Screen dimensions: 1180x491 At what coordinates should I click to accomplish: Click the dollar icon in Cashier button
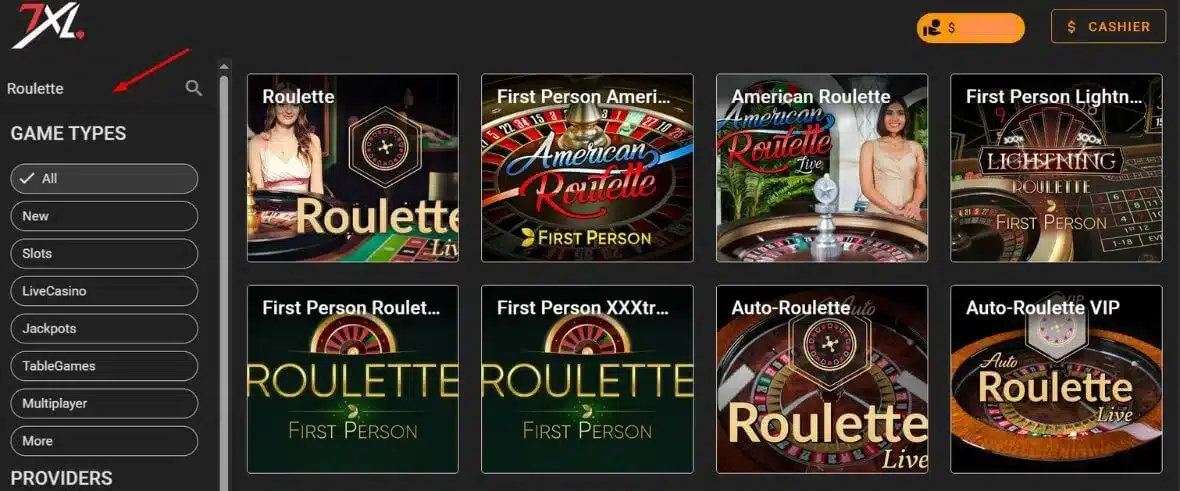click(1072, 27)
